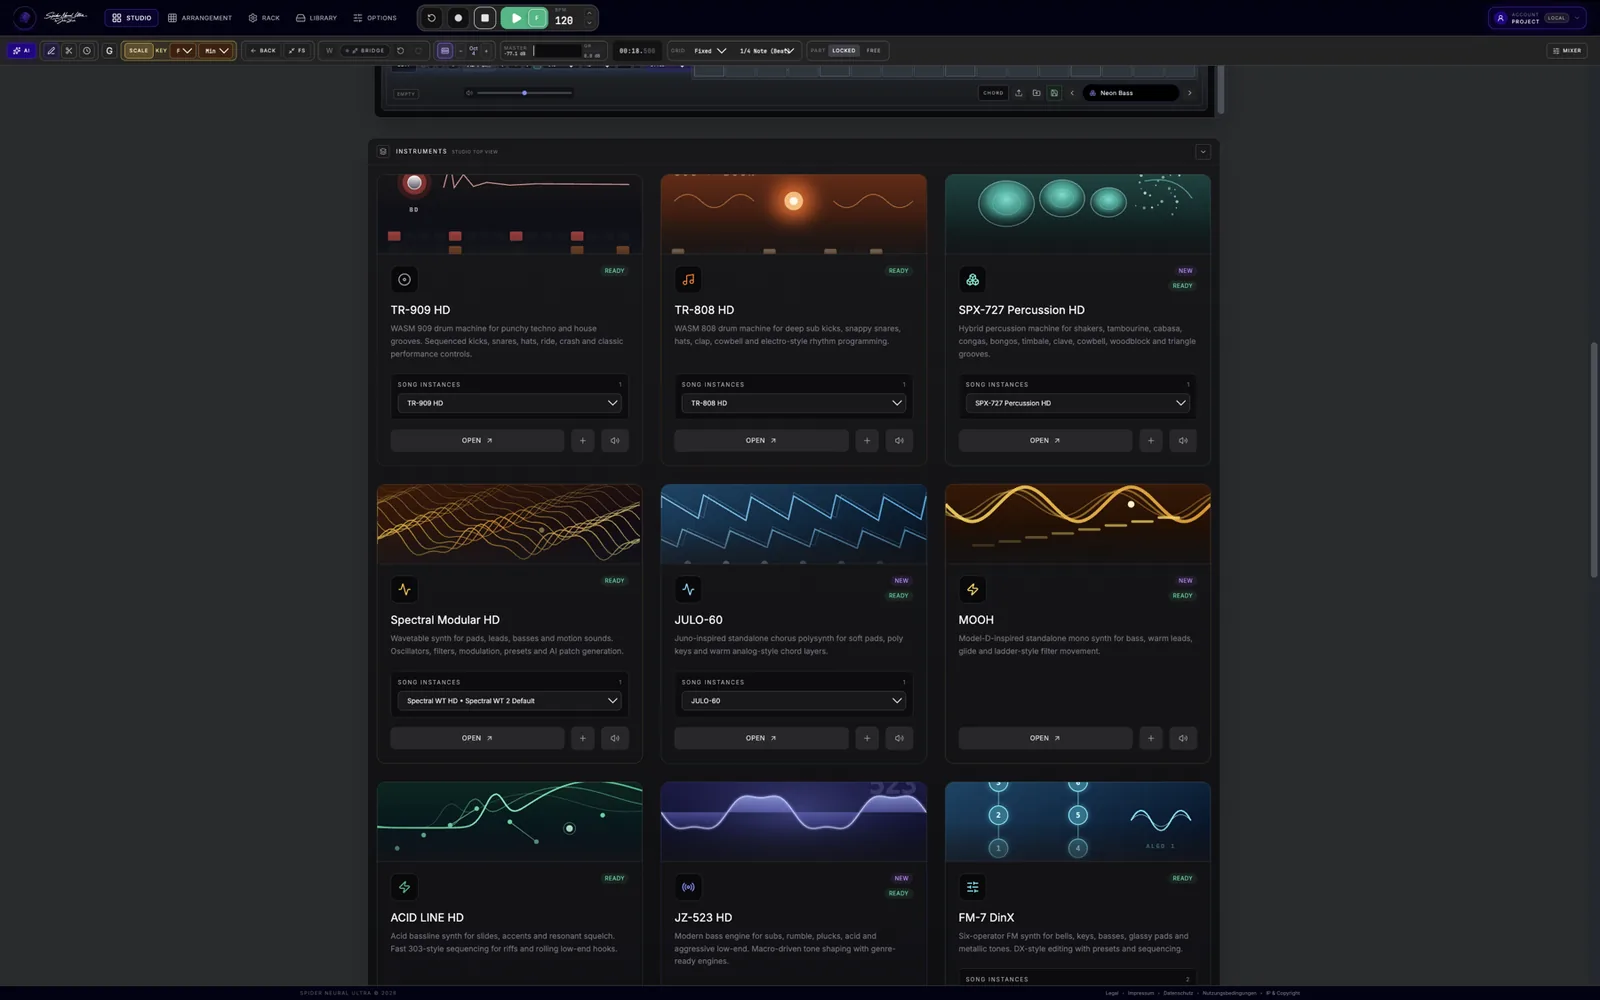Start recording with the record button
The height and width of the screenshot is (1000, 1600).
point(458,18)
